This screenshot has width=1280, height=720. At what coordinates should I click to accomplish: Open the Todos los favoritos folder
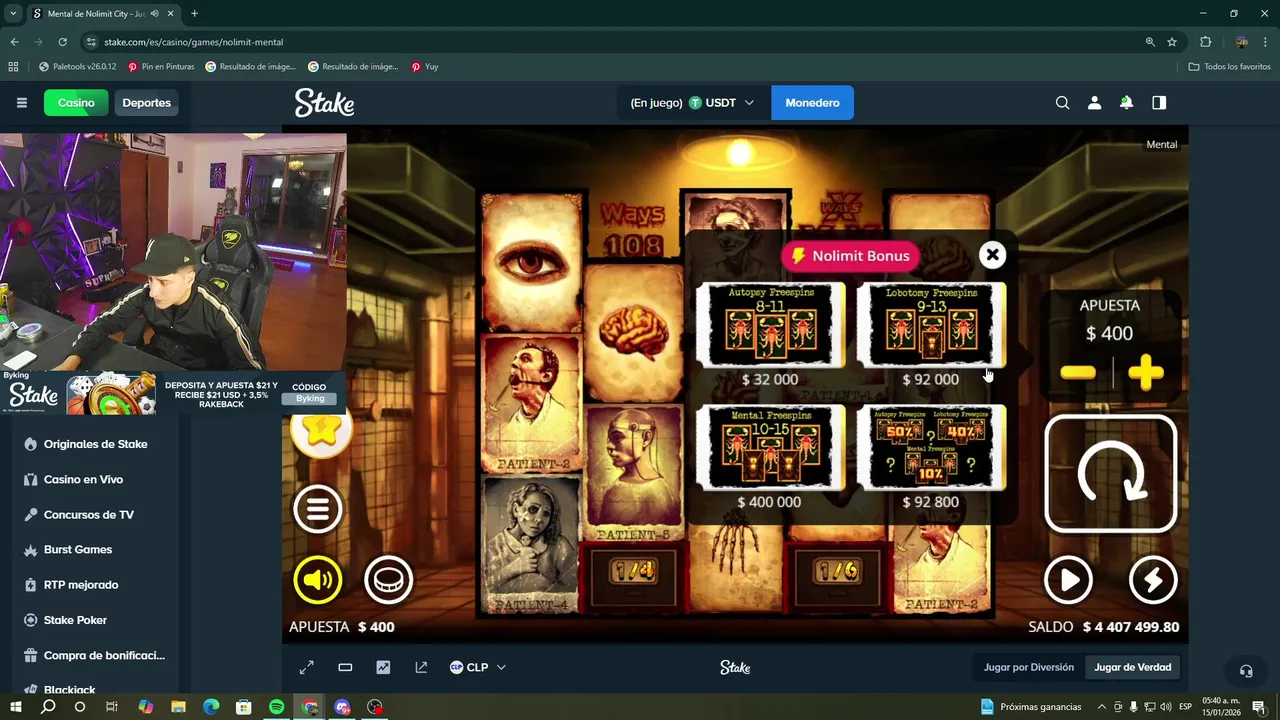[x=1229, y=67]
